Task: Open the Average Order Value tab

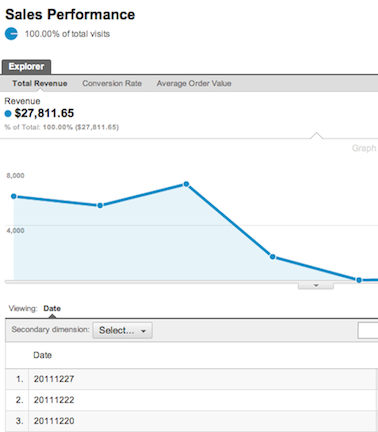Action: 194,83
